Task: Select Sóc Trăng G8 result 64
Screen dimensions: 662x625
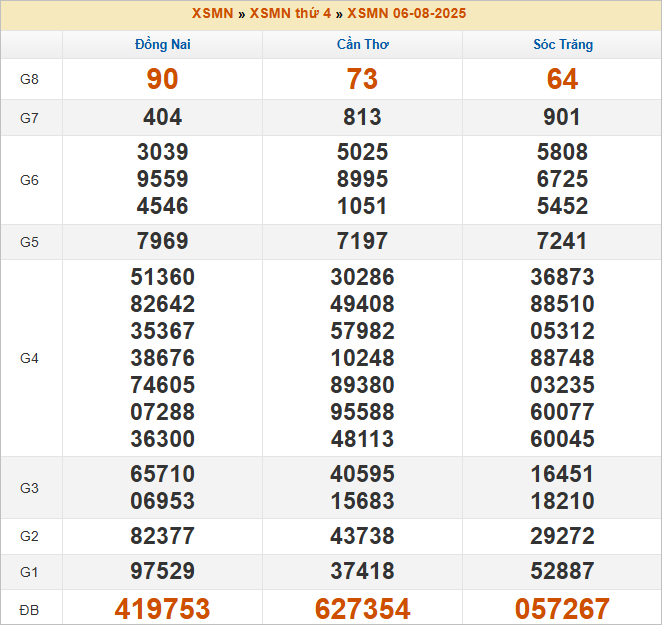Action: (x=562, y=79)
